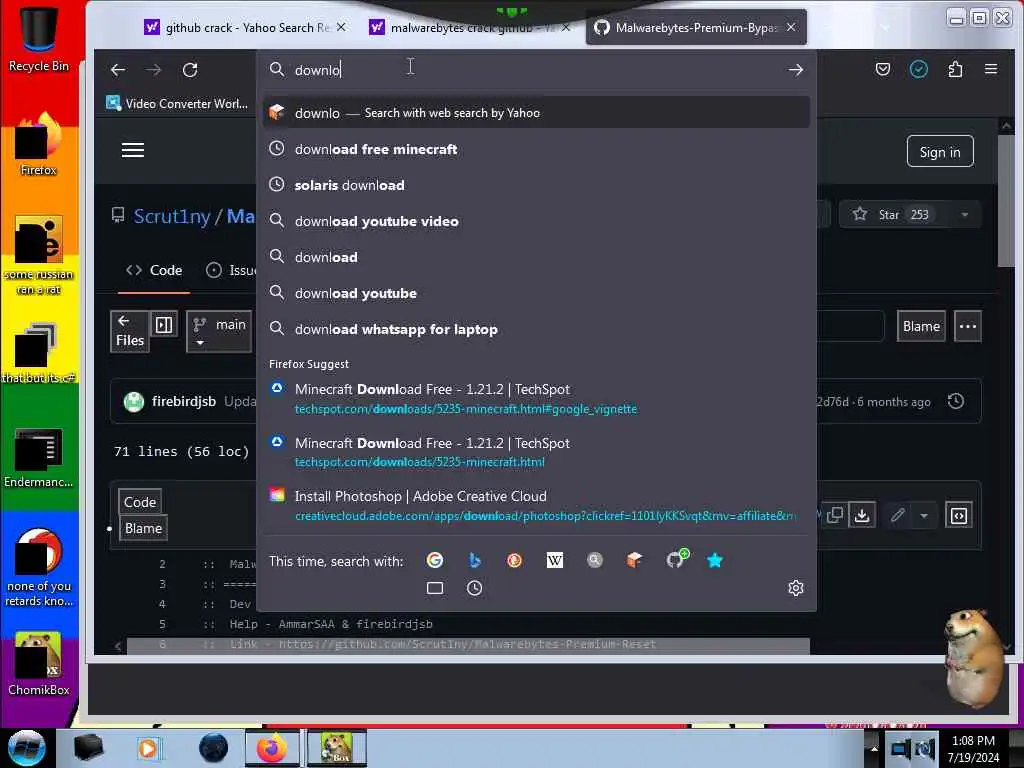This screenshot has width=1024, height=768.
Task: Click the Files back button
Action: pyautogui.click(x=129, y=331)
